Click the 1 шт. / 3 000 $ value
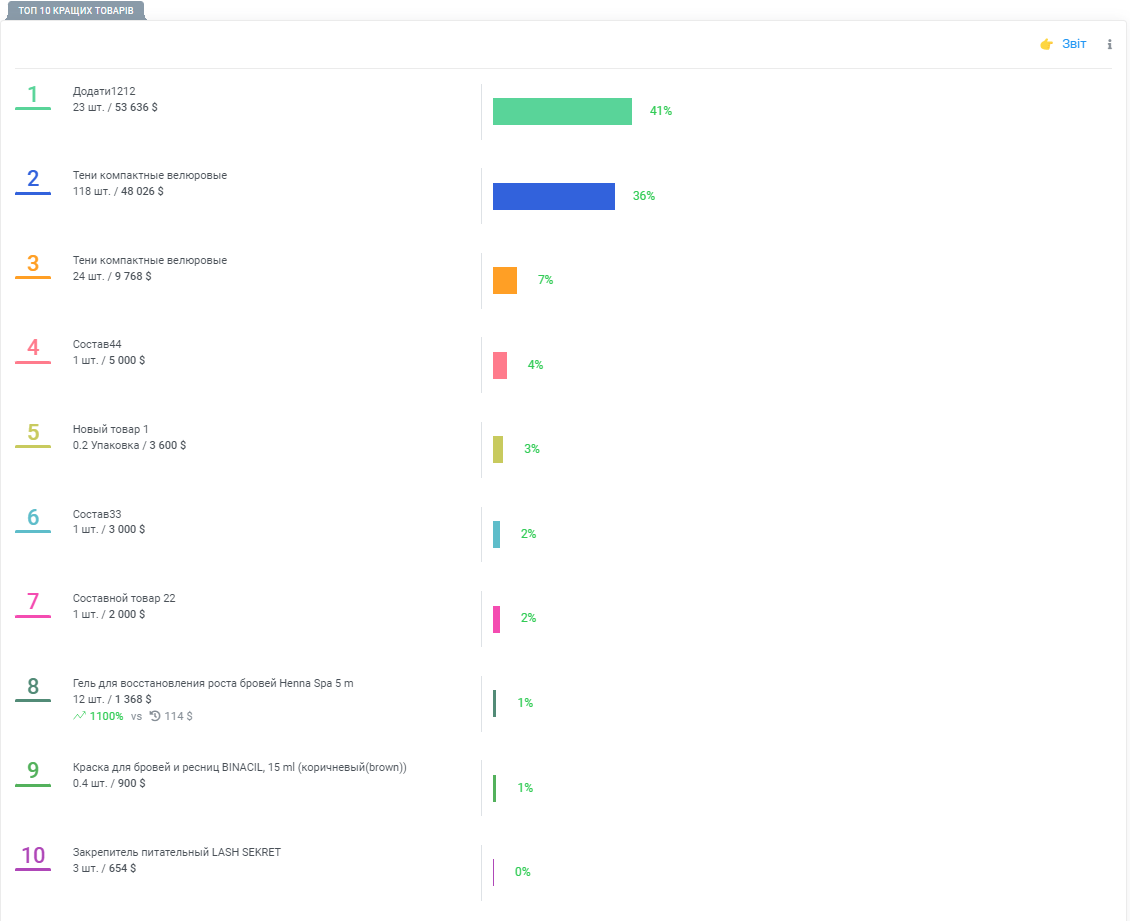Image resolution: width=1130 pixels, height=921 pixels. (x=109, y=530)
